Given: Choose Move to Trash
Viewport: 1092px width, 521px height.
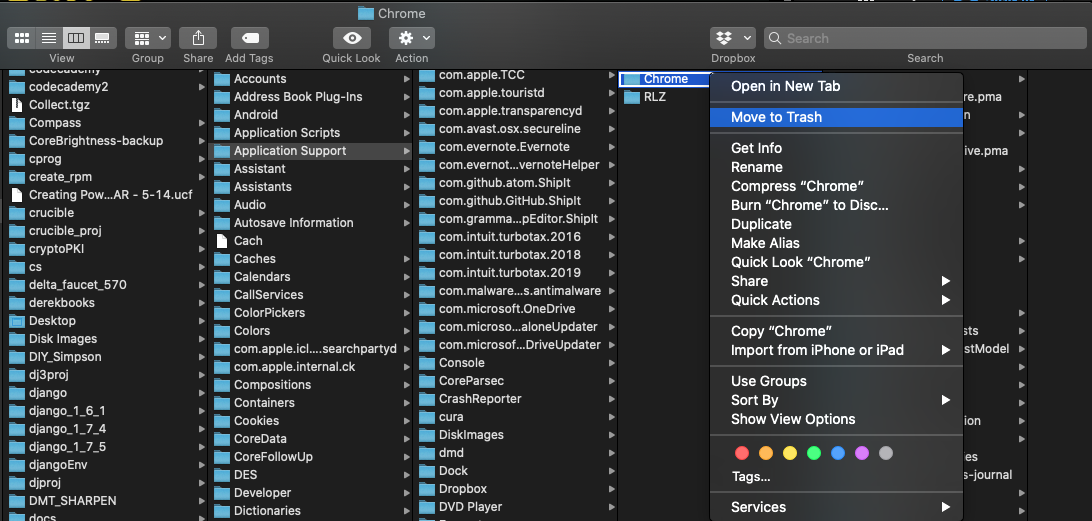Looking at the screenshot, I should click(x=836, y=117).
